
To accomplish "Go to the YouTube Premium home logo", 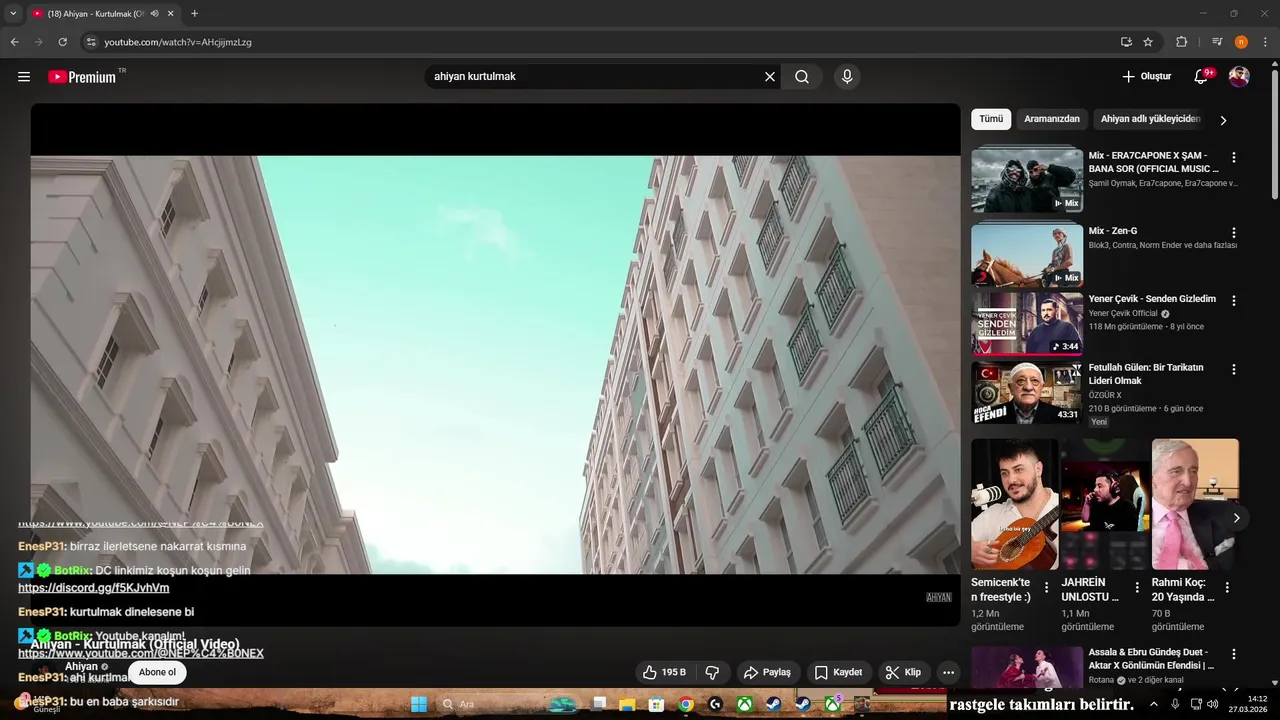I will pos(82,77).
